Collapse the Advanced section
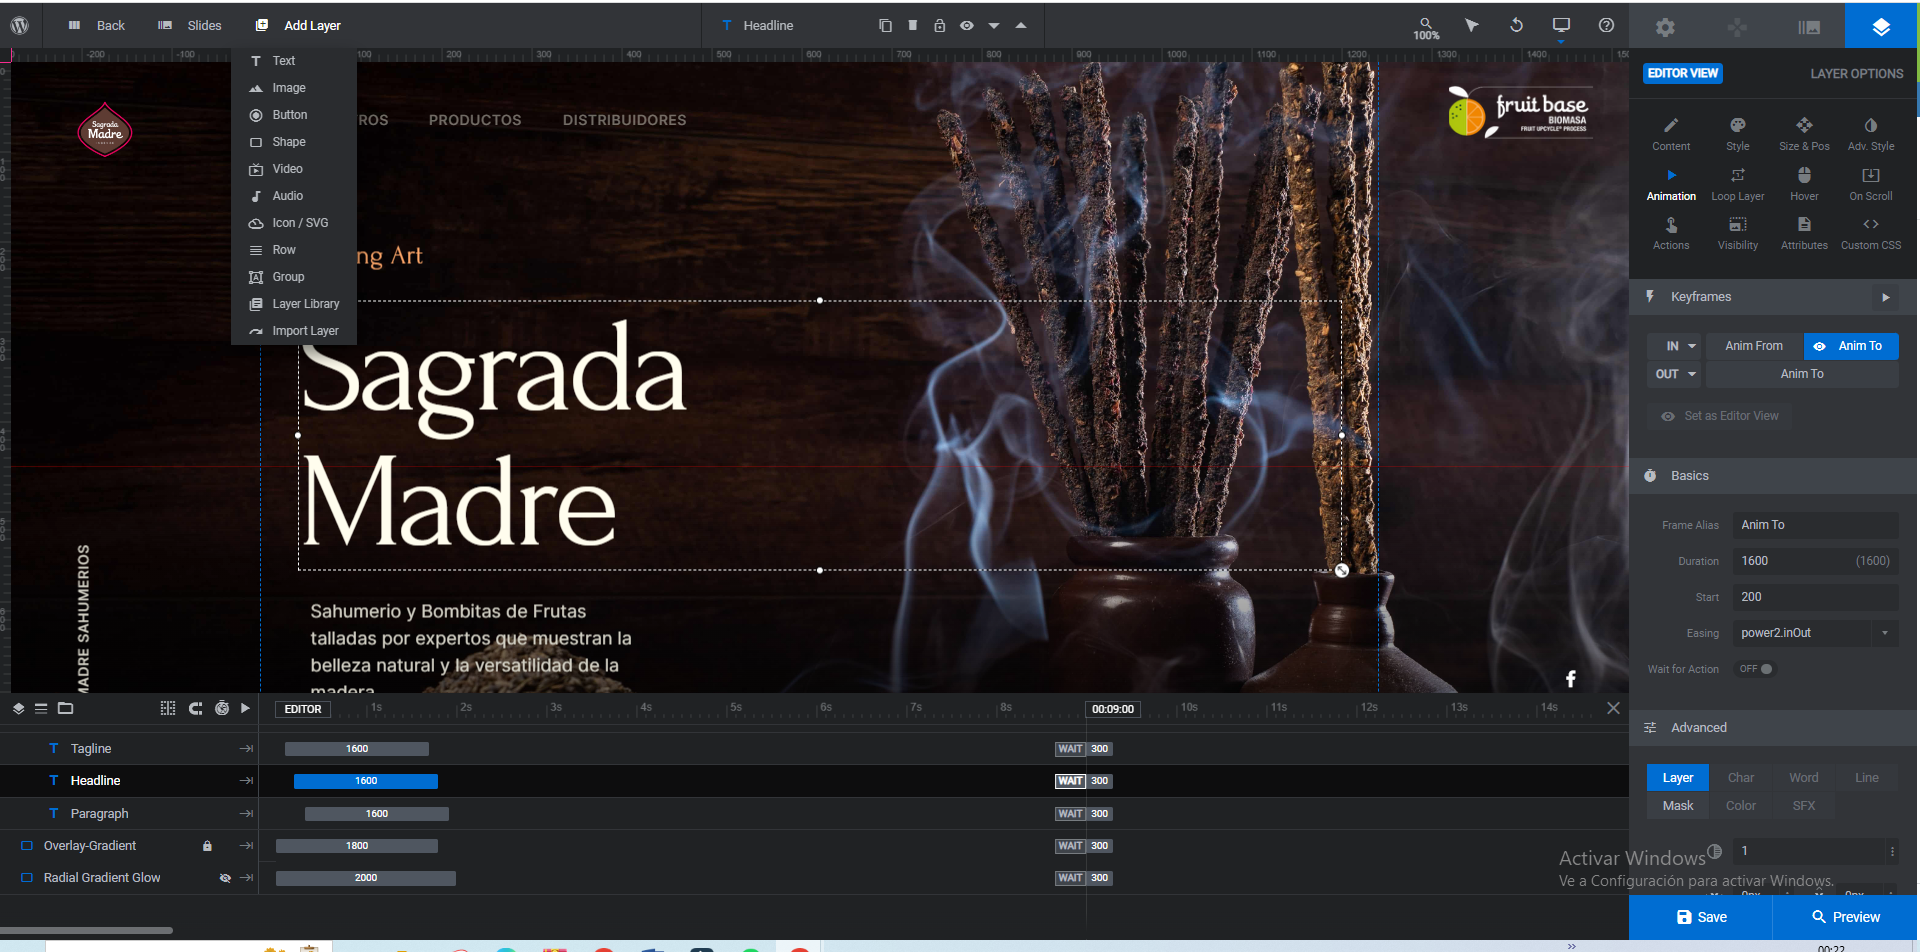 coord(1774,728)
